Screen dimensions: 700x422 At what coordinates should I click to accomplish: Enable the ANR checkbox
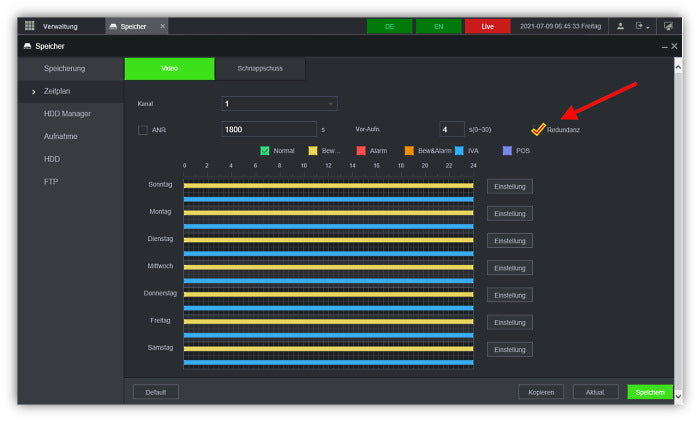[x=143, y=130]
